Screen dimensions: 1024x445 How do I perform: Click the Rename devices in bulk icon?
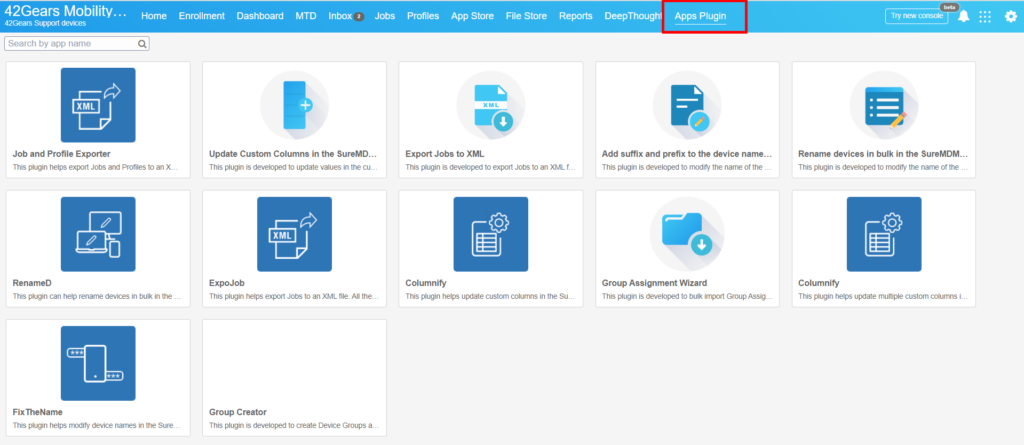click(884, 105)
